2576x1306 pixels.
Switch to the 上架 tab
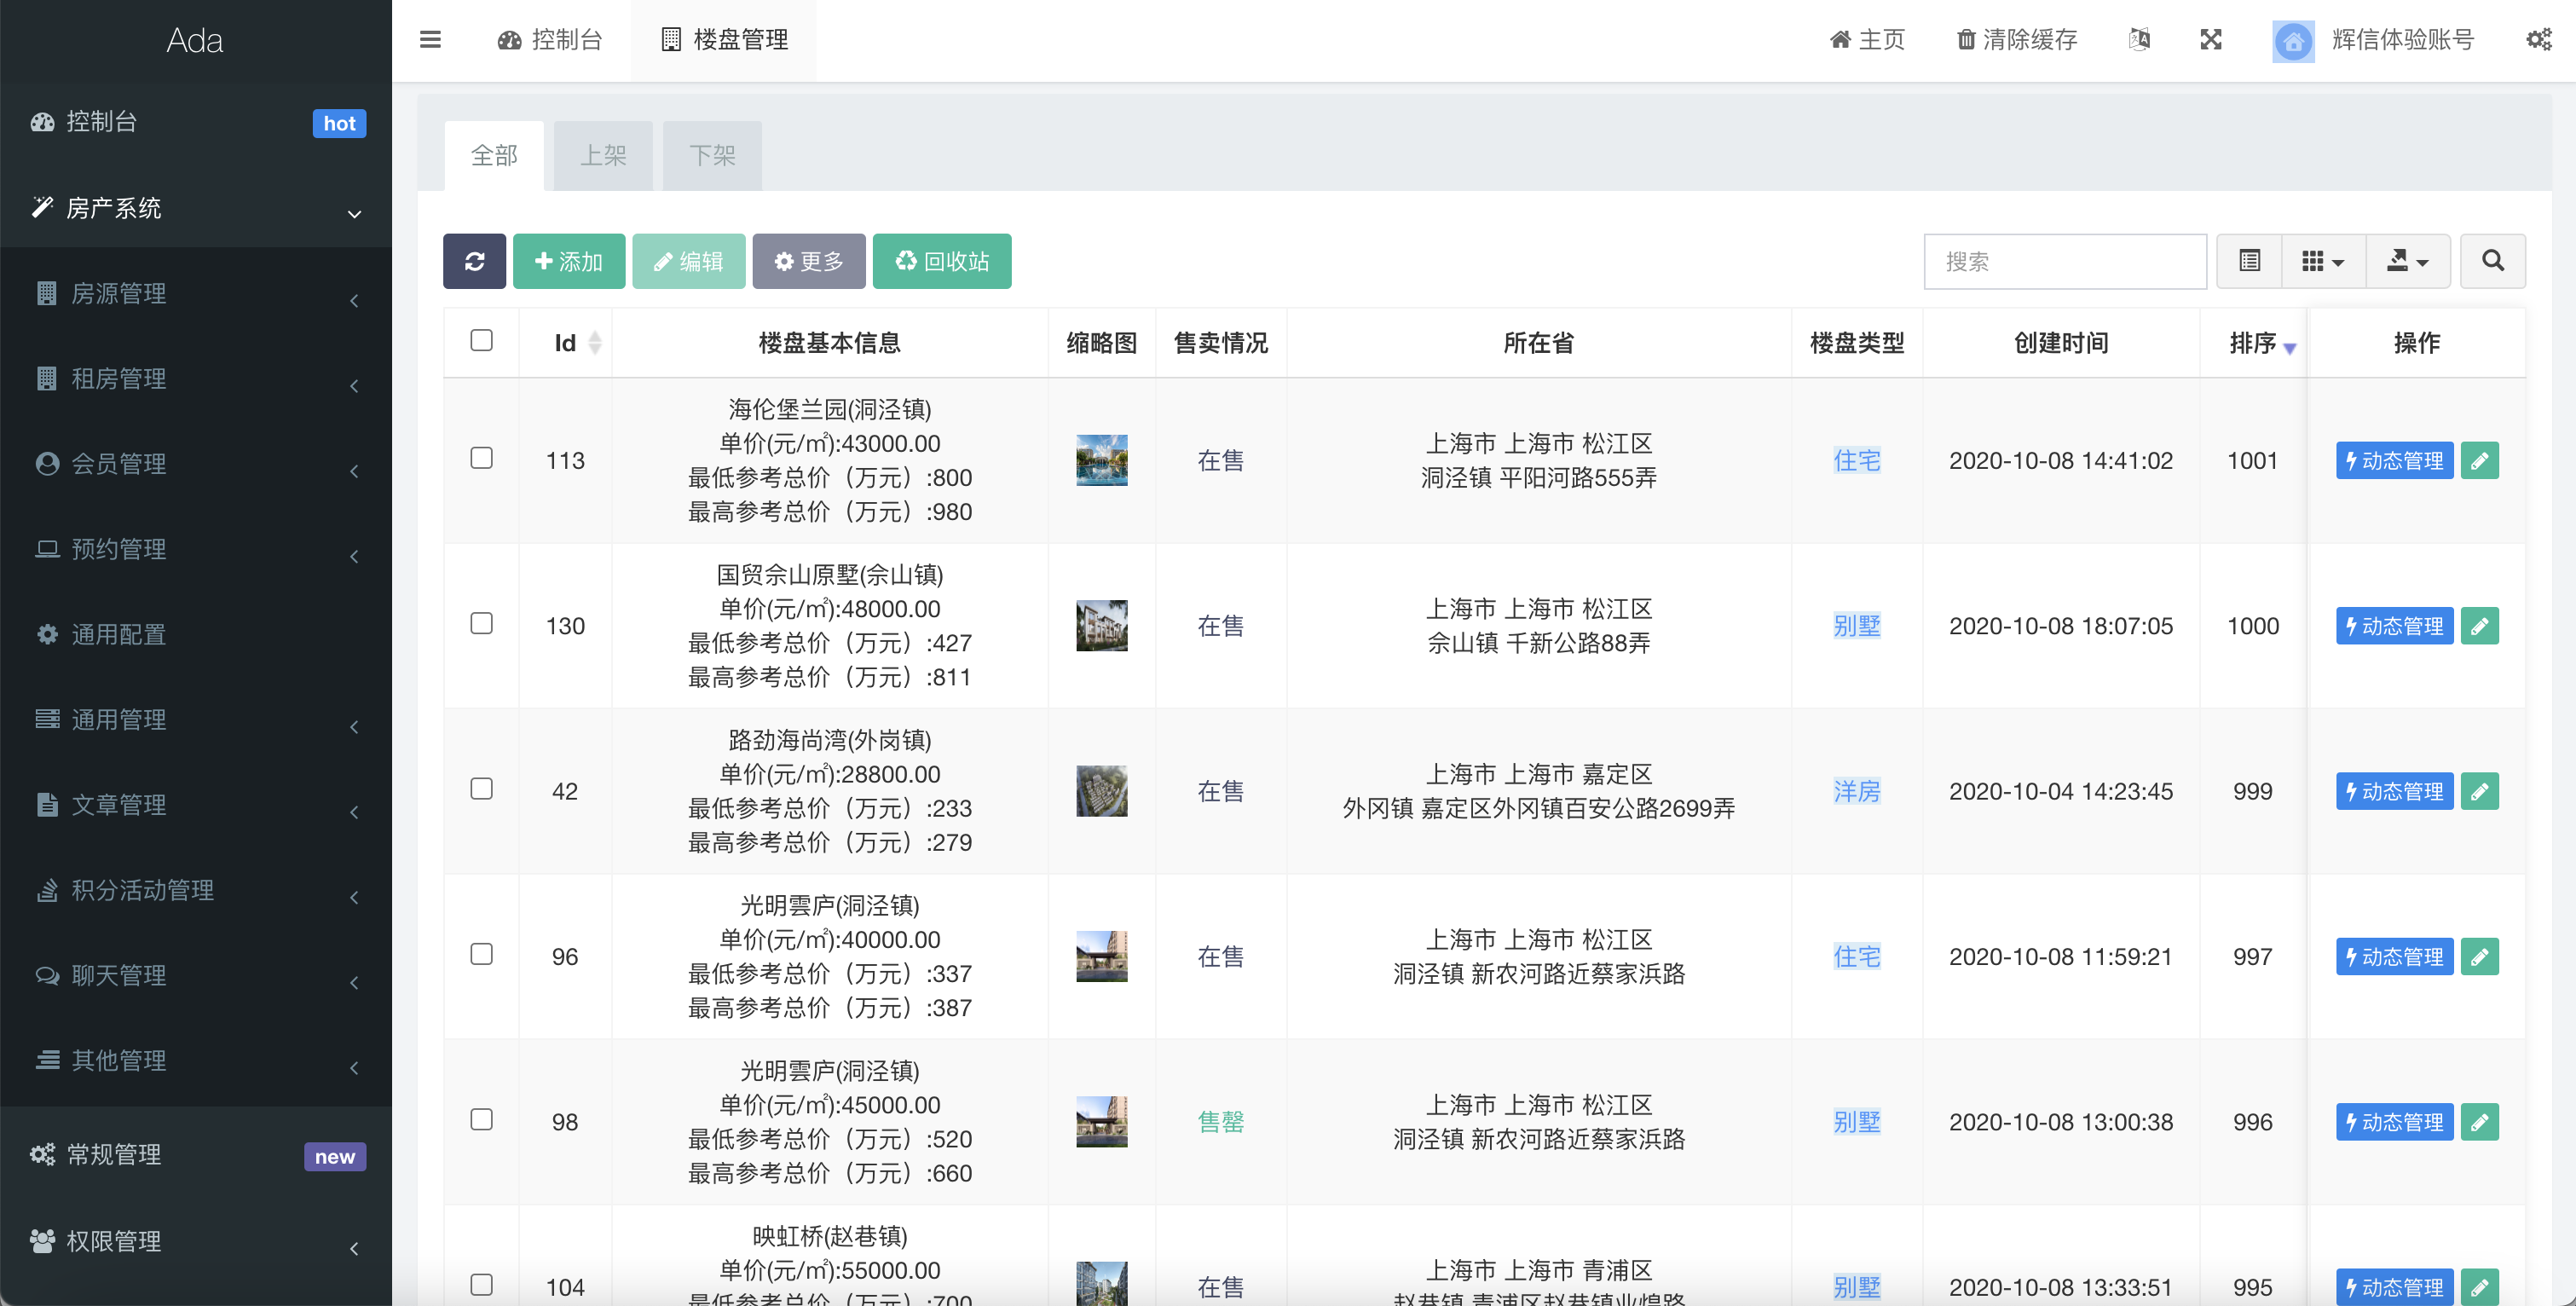click(603, 156)
